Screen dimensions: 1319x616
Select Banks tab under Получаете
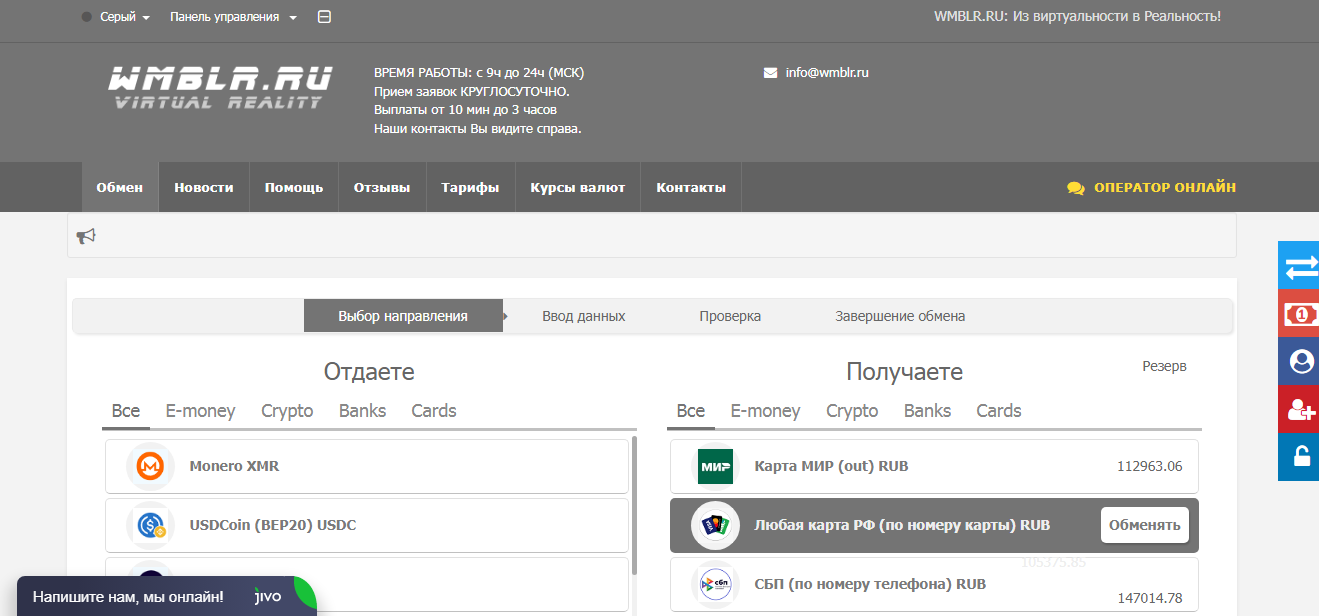click(927, 411)
